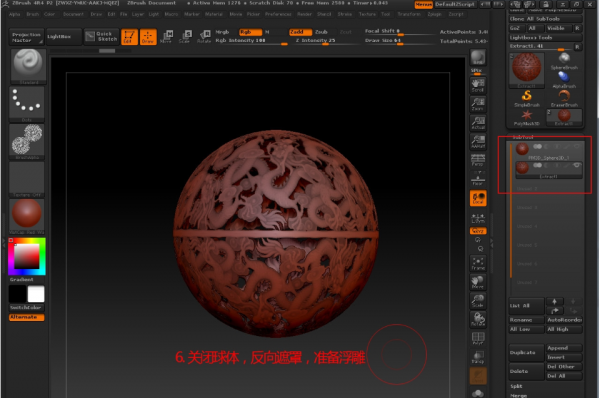This screenshot has height=398, width=600.
Task: Toggle the Local symmetry button
Action: tap(478, 198)
